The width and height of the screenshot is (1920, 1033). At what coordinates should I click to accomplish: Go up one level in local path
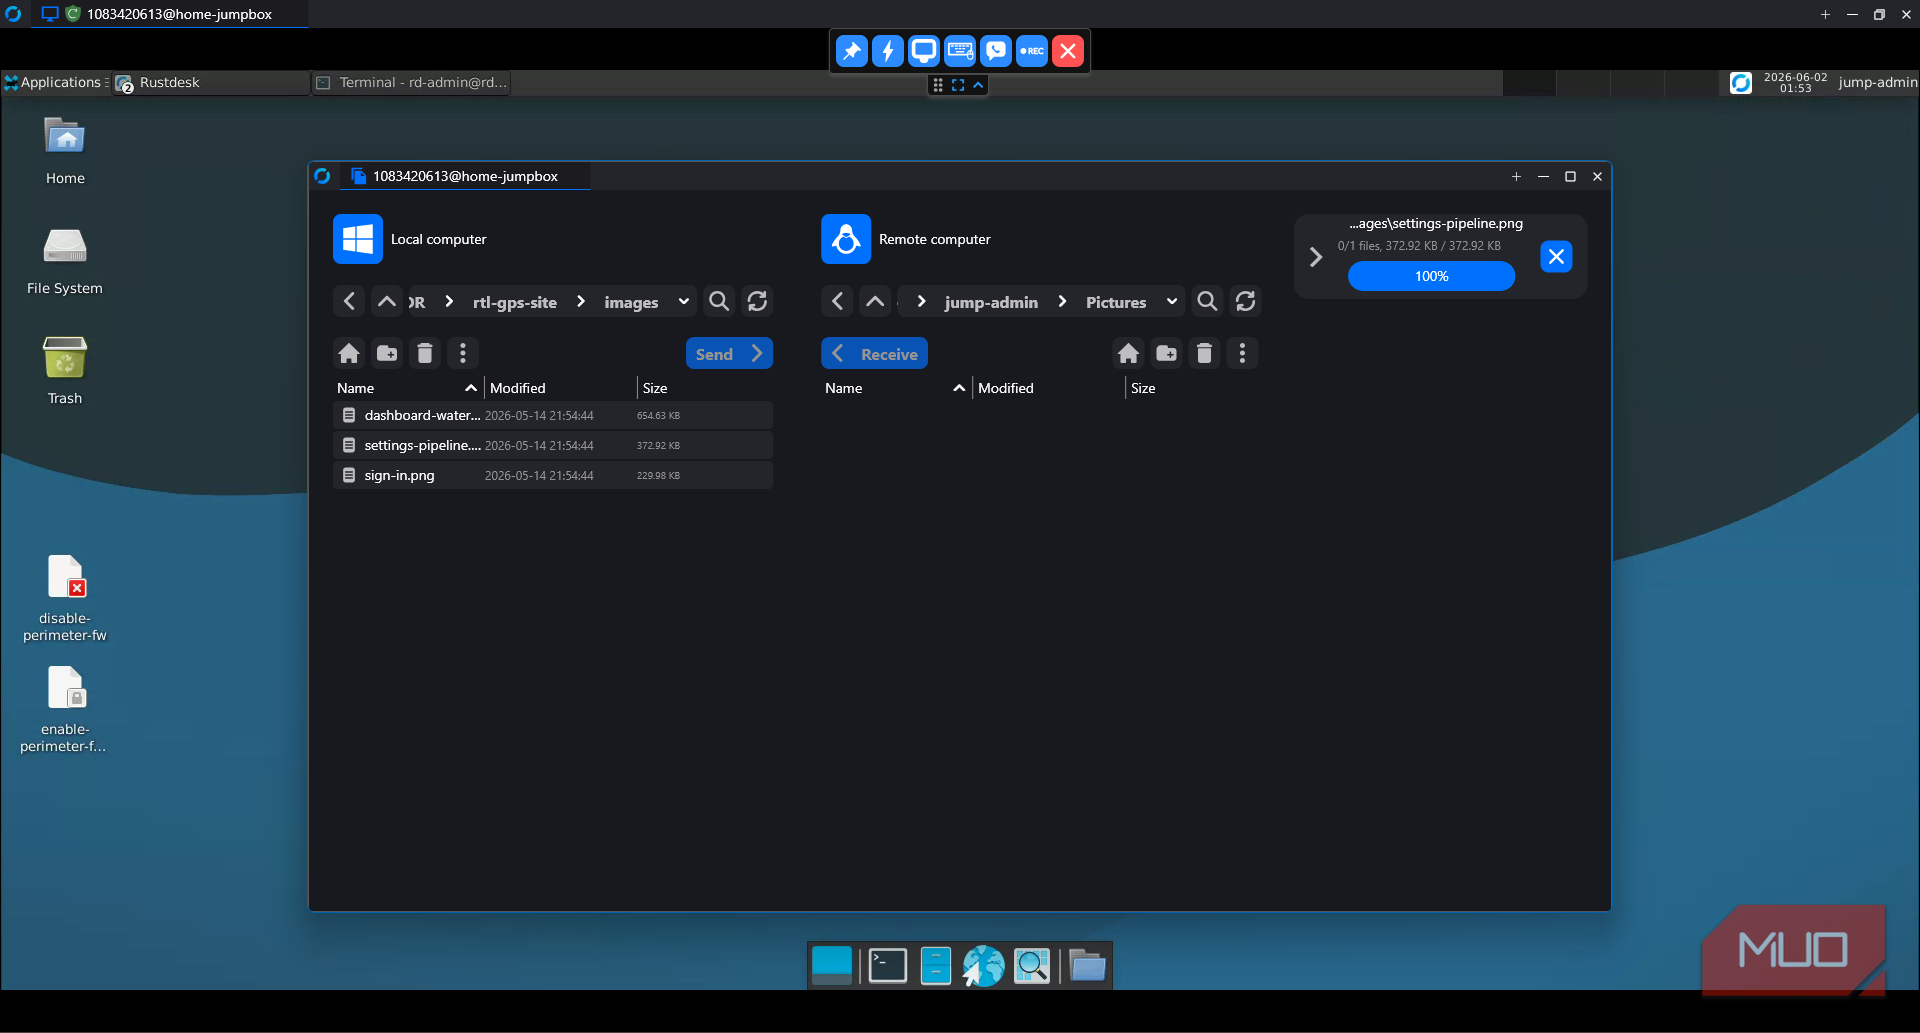[387, 301]
